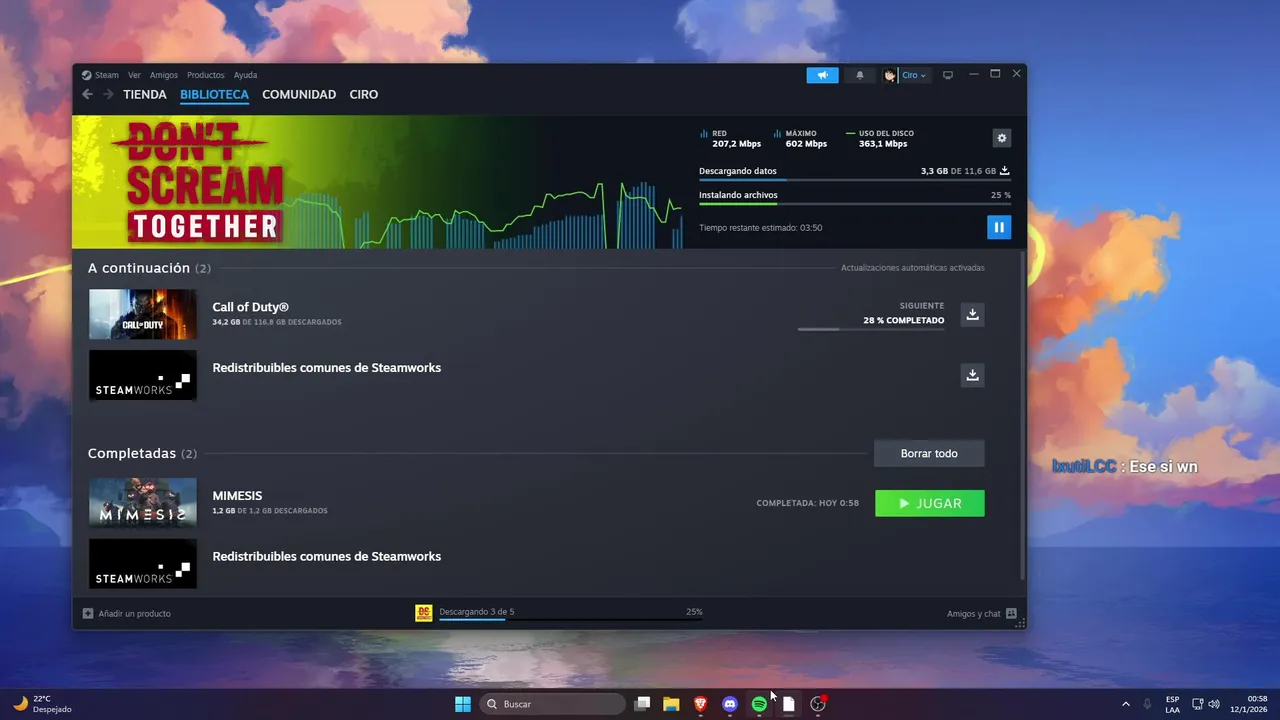This screenshot has width=1280, height=720.
Task: Click the Steam announcements megaphone icon
Action: click(822, 75)
